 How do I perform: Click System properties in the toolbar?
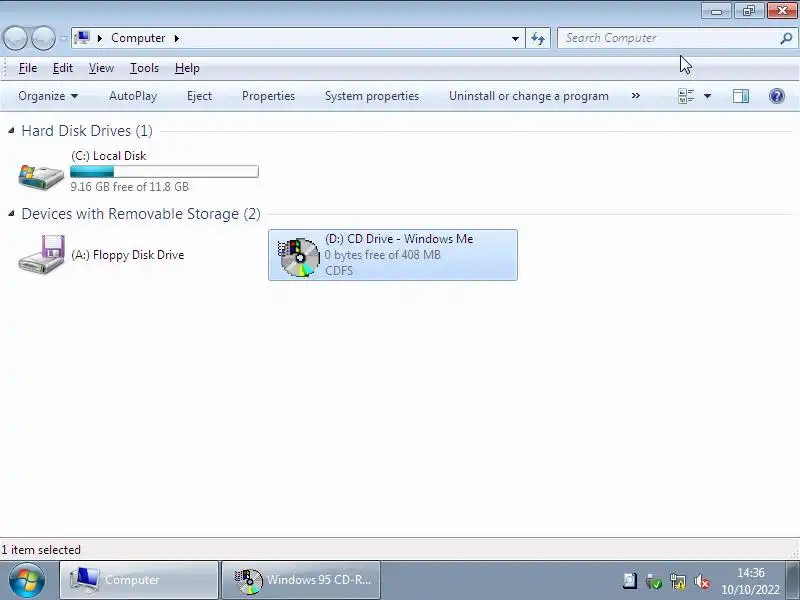372,96
